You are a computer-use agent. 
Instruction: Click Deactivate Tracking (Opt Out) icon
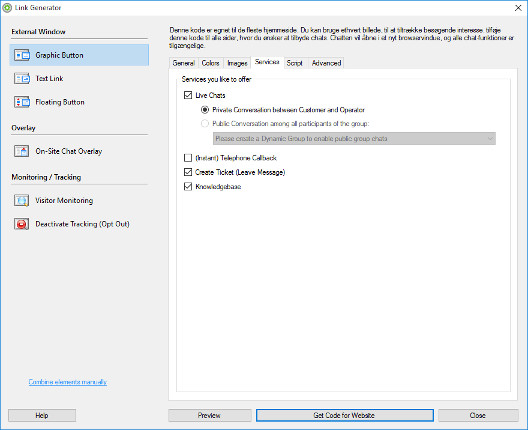[22, 224]
